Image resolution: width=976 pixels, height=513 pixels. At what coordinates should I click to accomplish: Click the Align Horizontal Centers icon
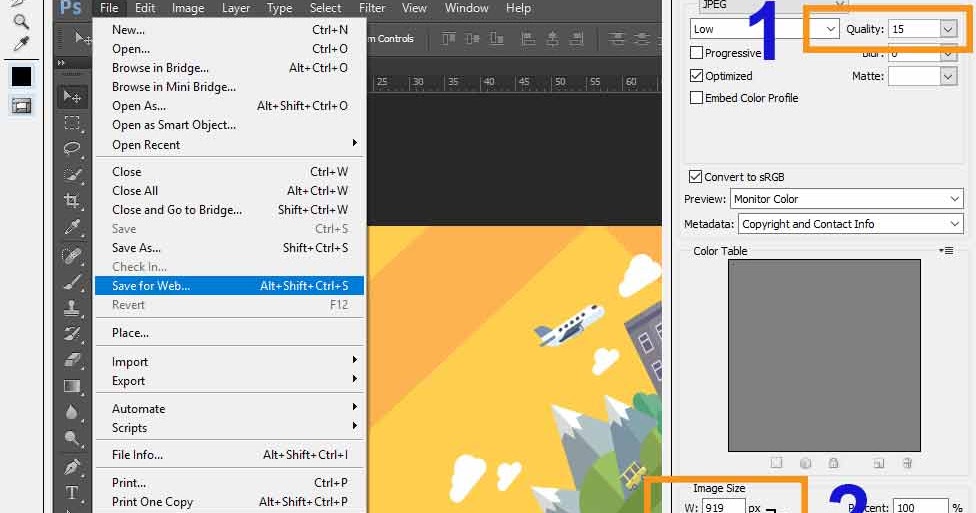pos(552,39)
